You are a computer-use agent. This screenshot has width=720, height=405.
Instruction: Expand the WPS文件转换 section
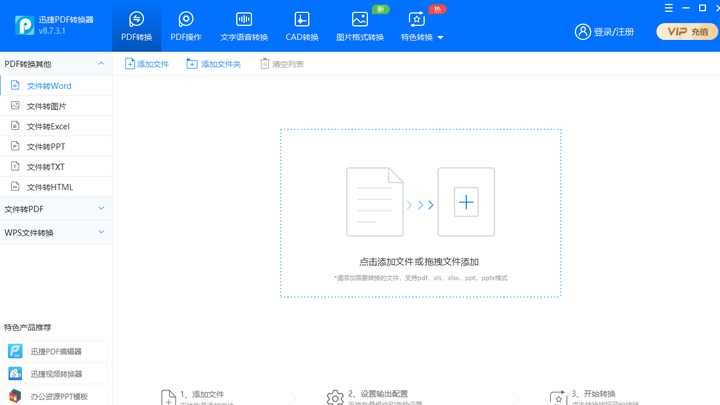click(x=56, y=232)
